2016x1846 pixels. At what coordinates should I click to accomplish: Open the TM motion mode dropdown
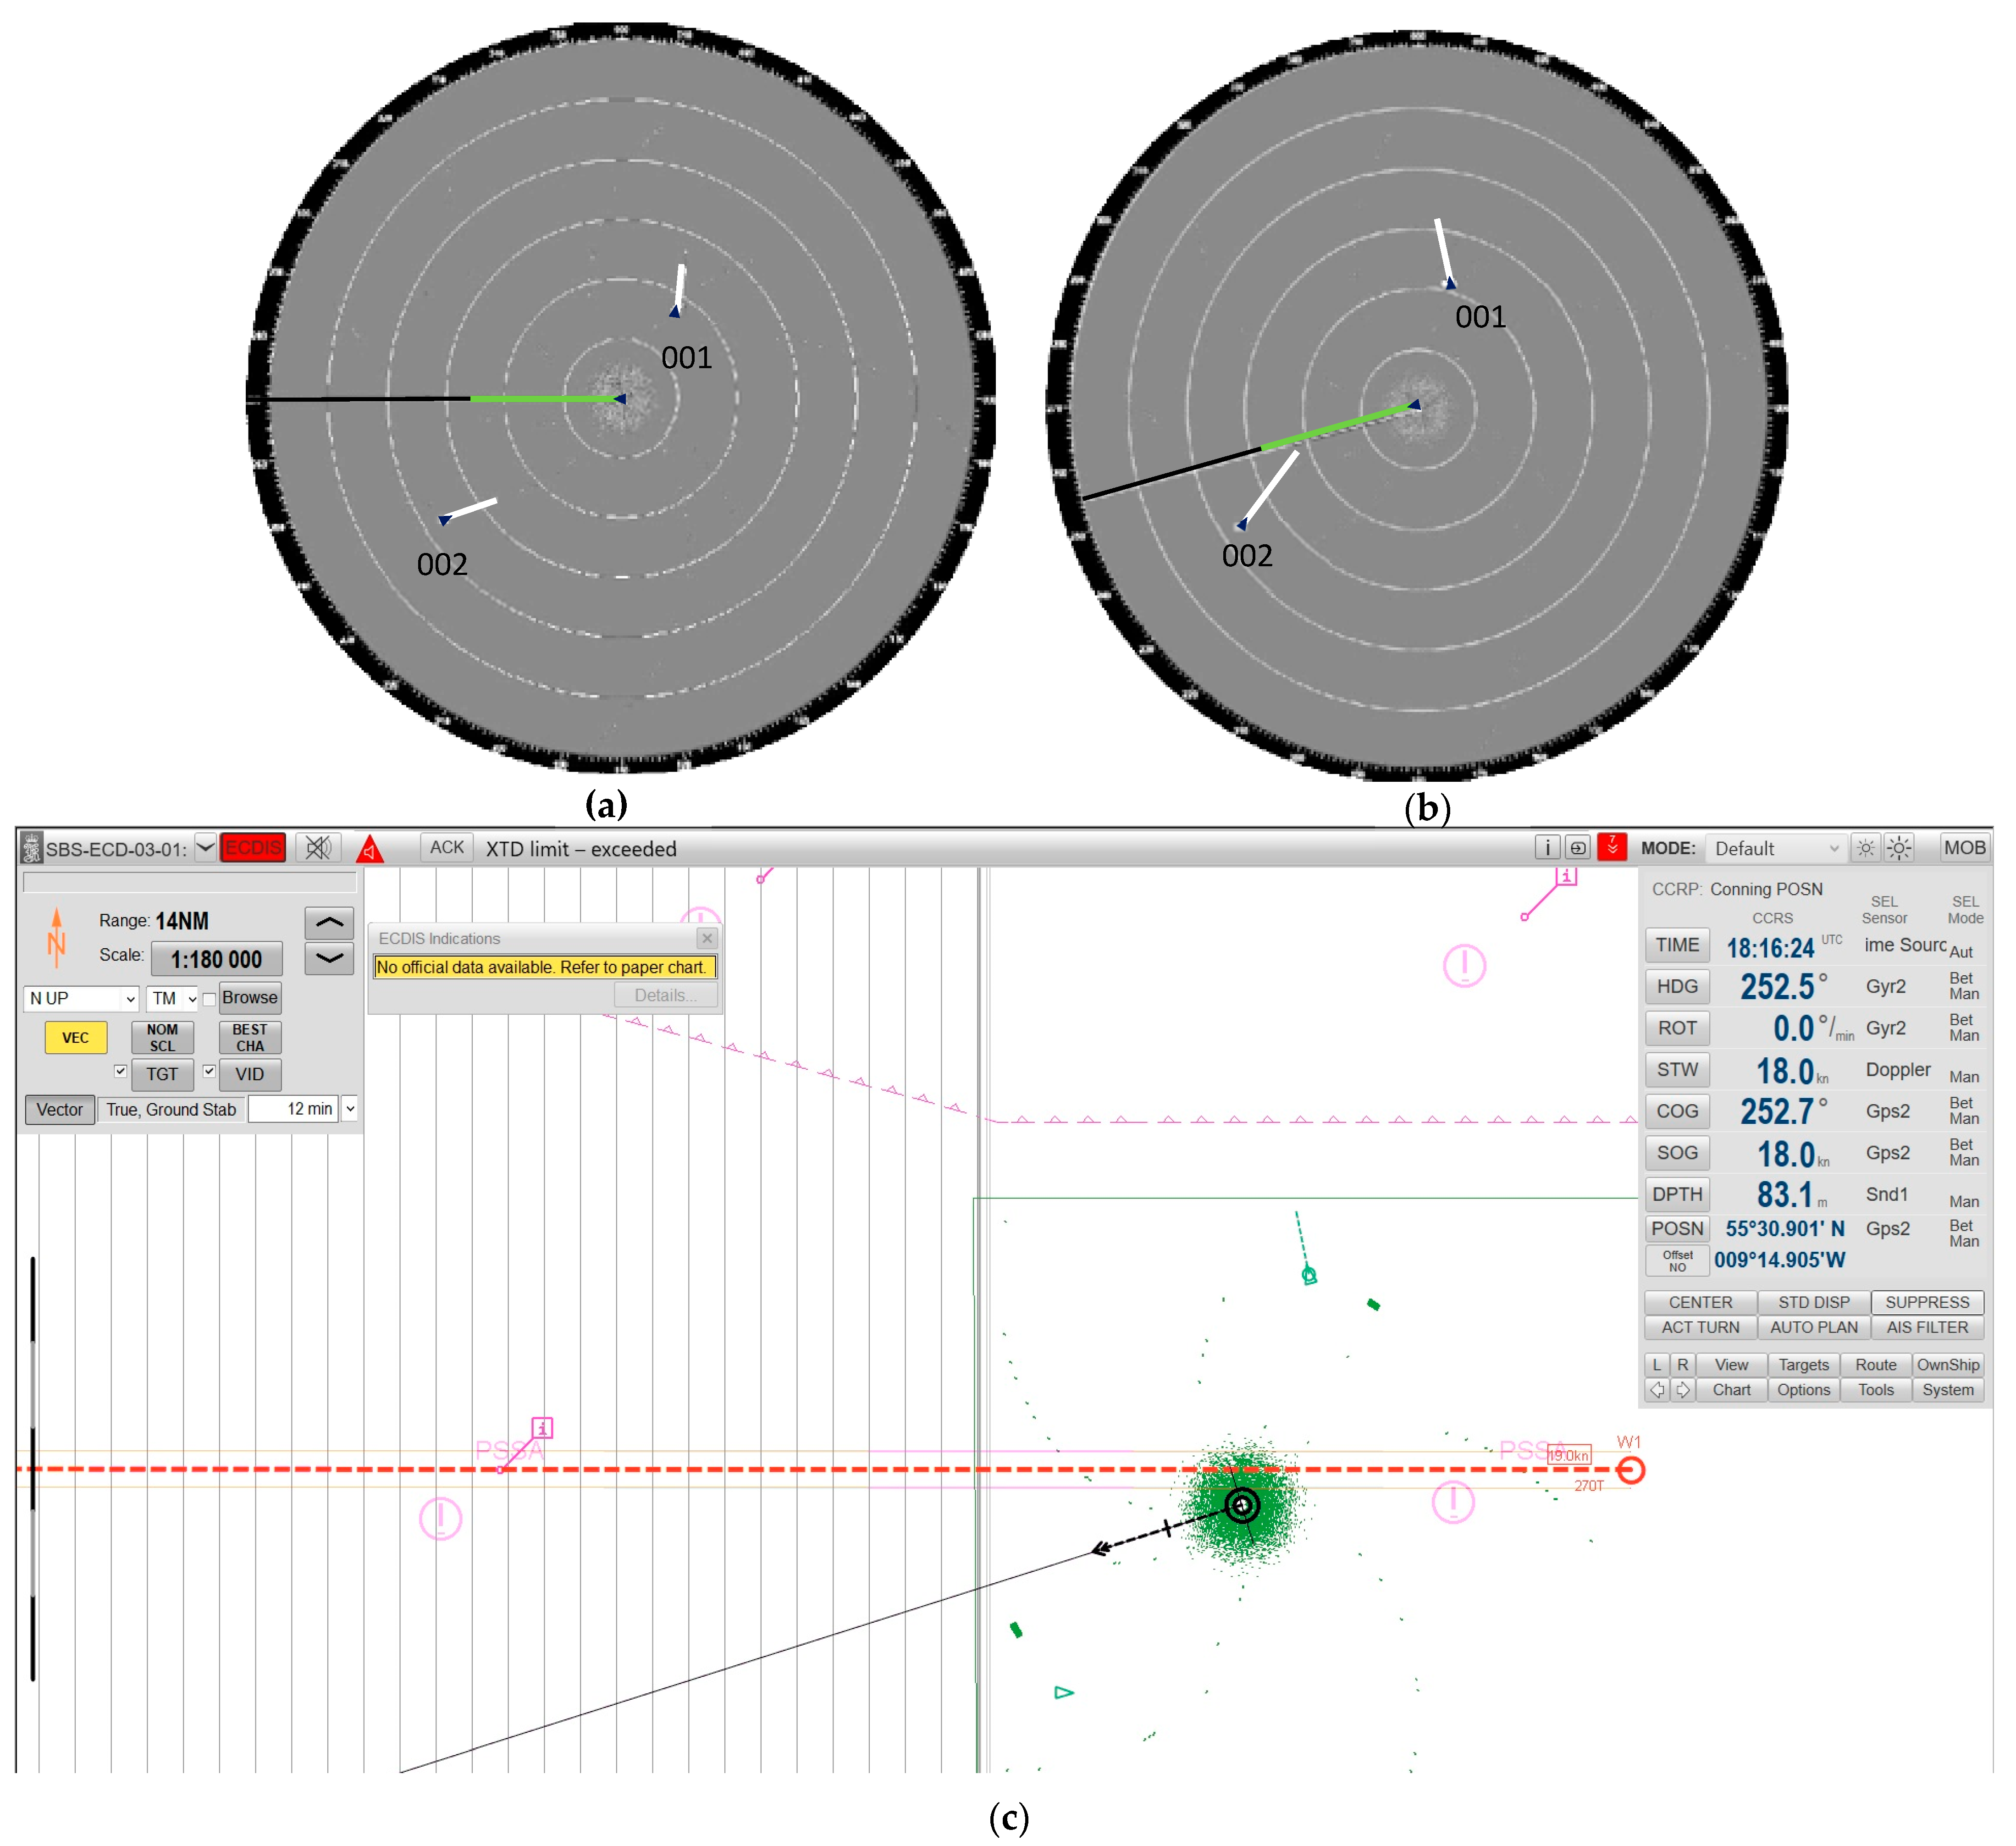click(x=172, y=998)
